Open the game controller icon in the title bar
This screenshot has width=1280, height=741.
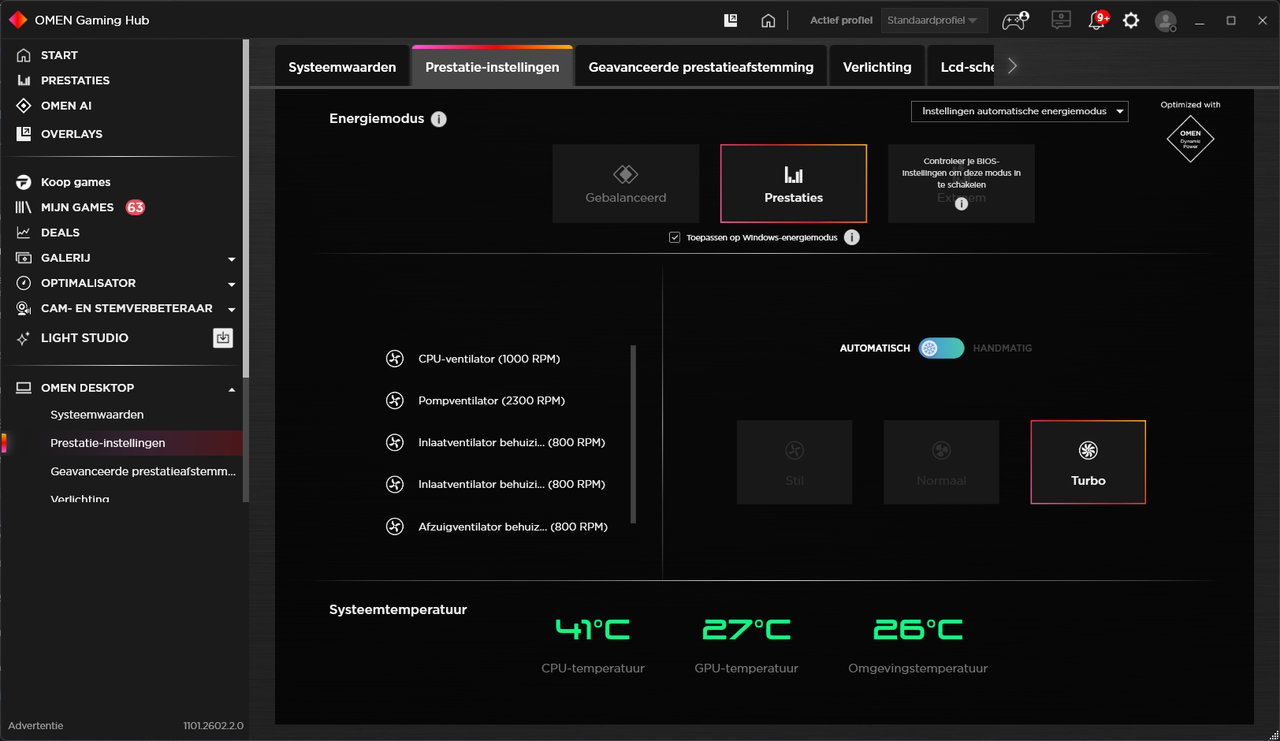[1017, 20]
